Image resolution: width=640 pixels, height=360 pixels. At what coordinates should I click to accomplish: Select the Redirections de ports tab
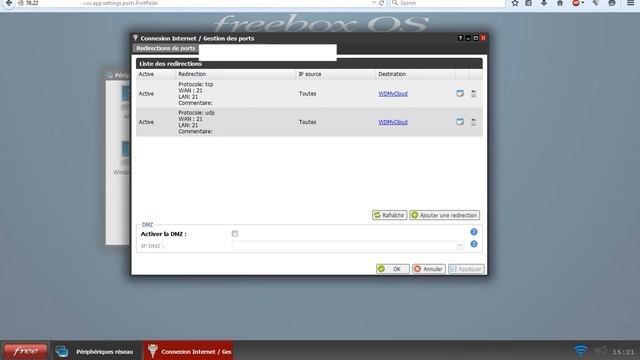click(165, 48)
